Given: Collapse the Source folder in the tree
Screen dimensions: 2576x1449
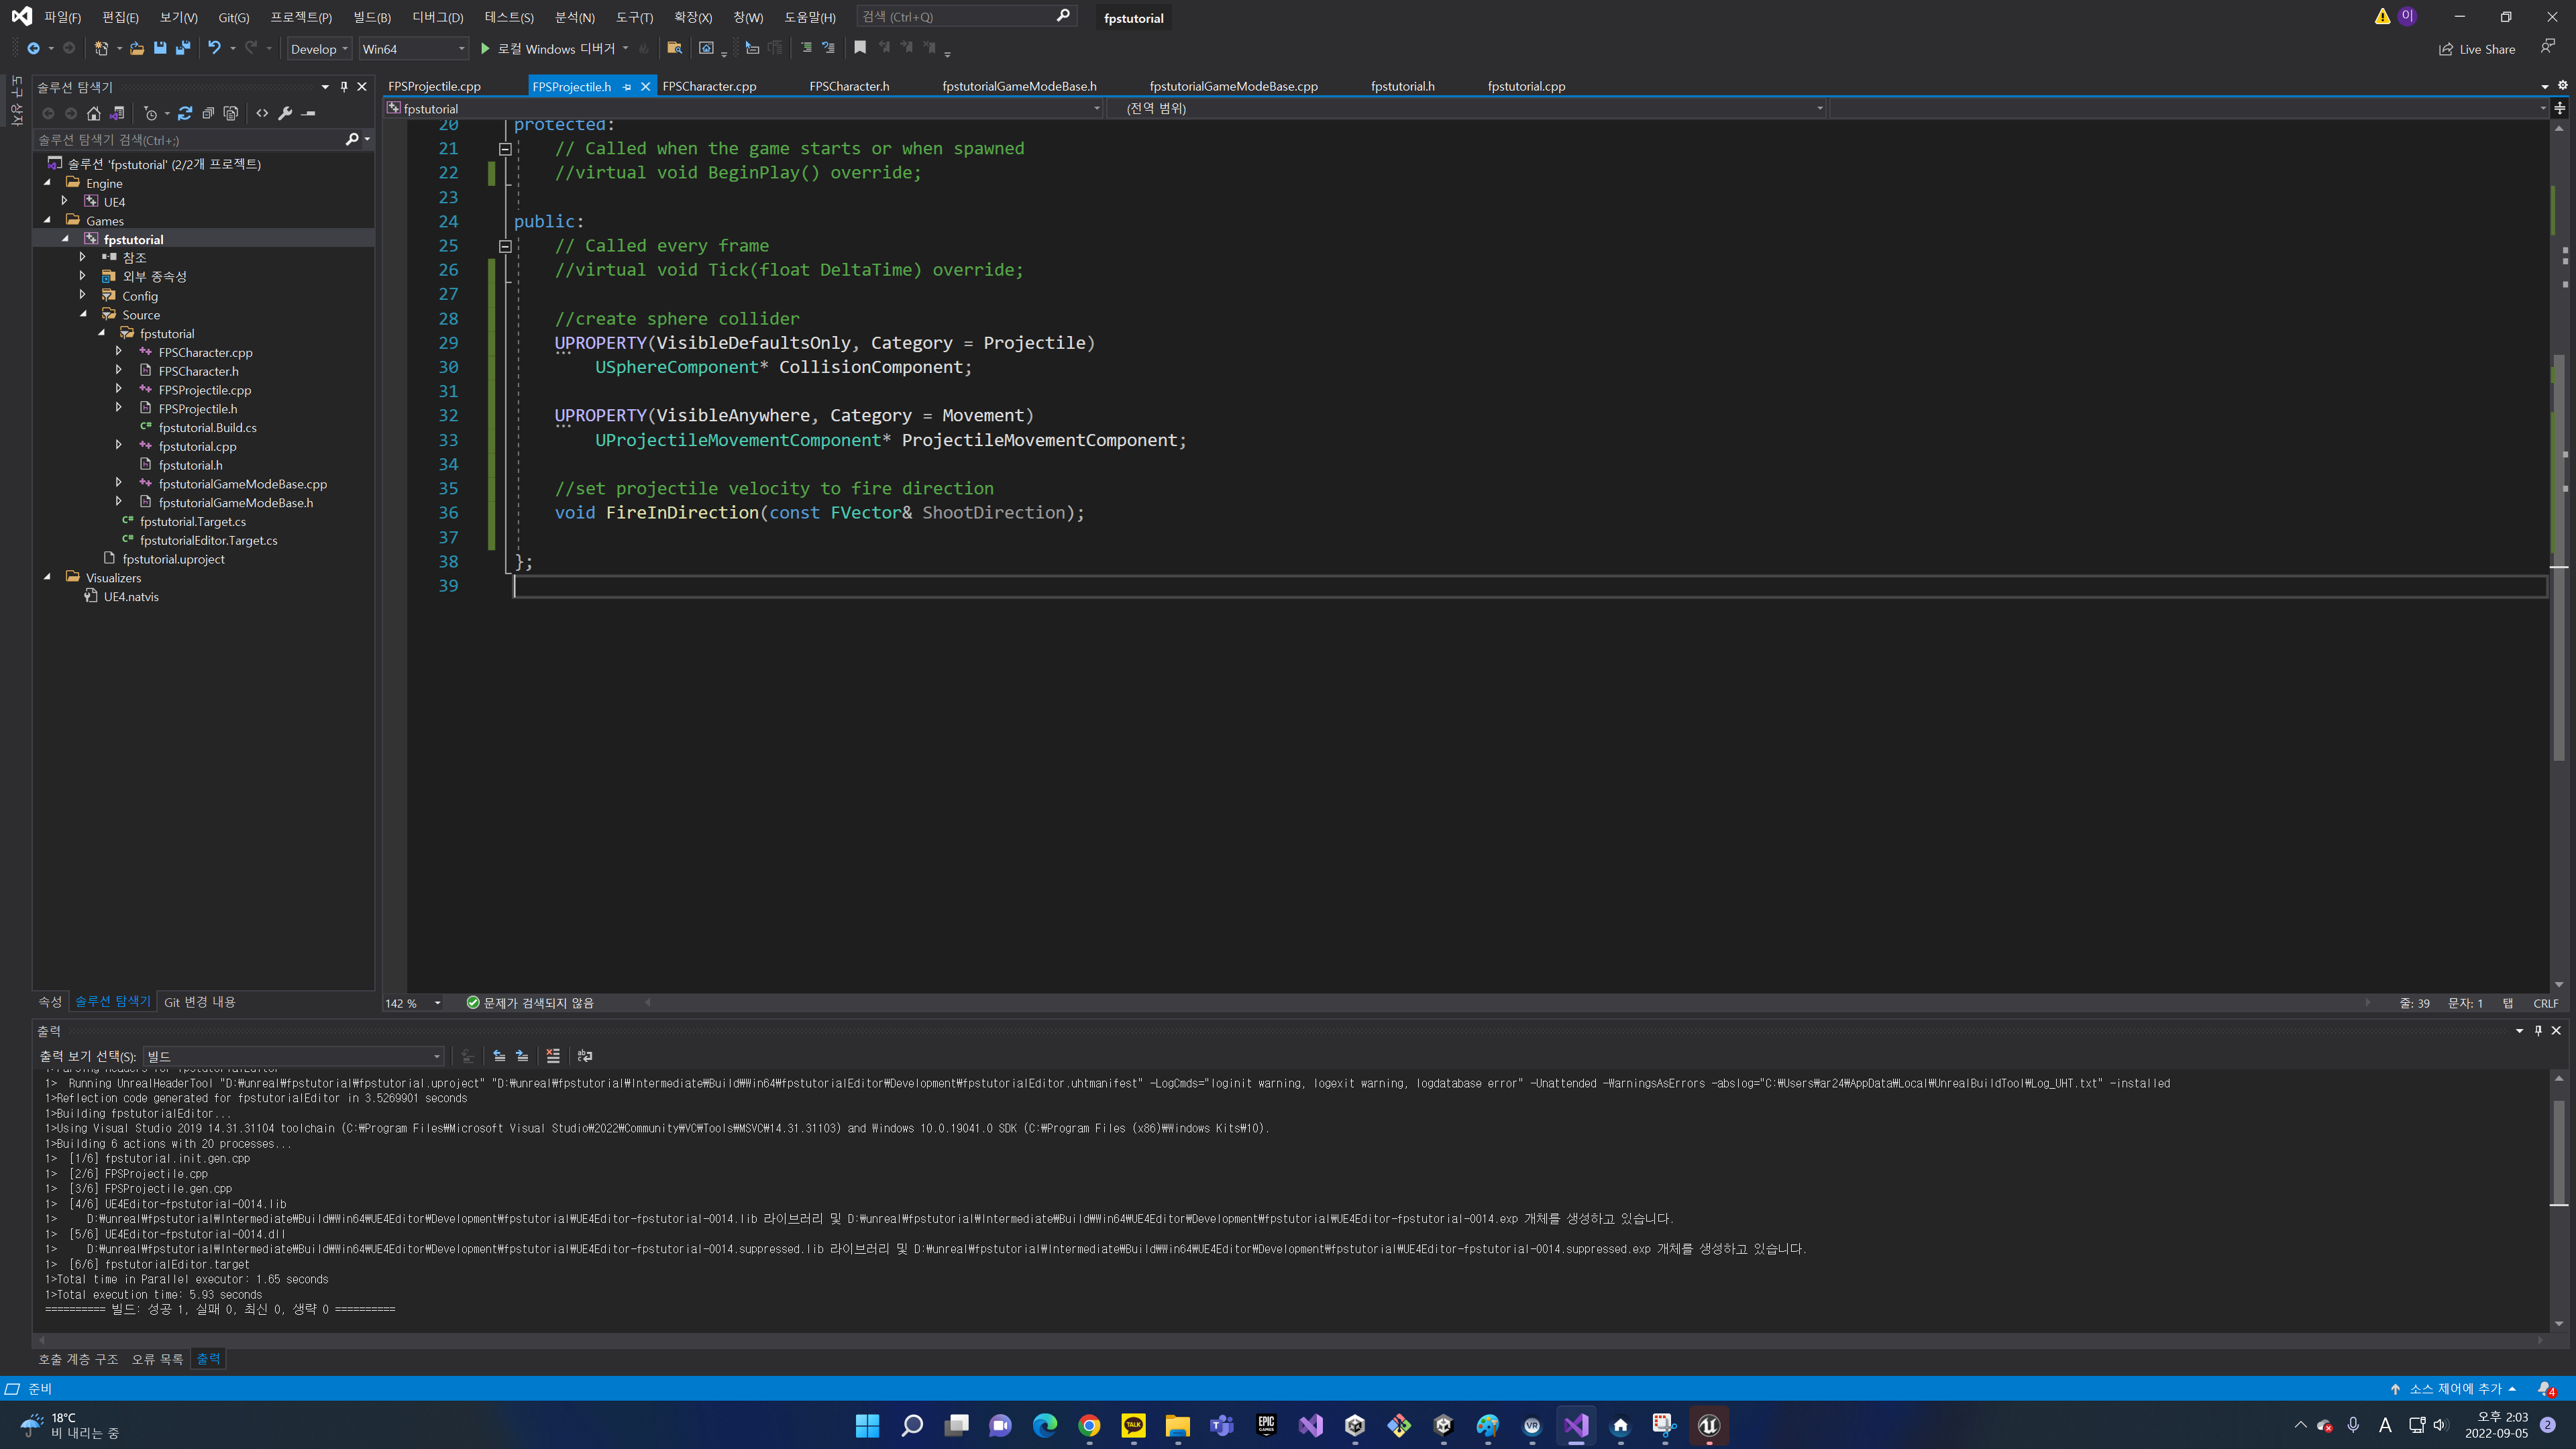Looking at the screenshot, I should pyautogui.click(x=84, y=314).
